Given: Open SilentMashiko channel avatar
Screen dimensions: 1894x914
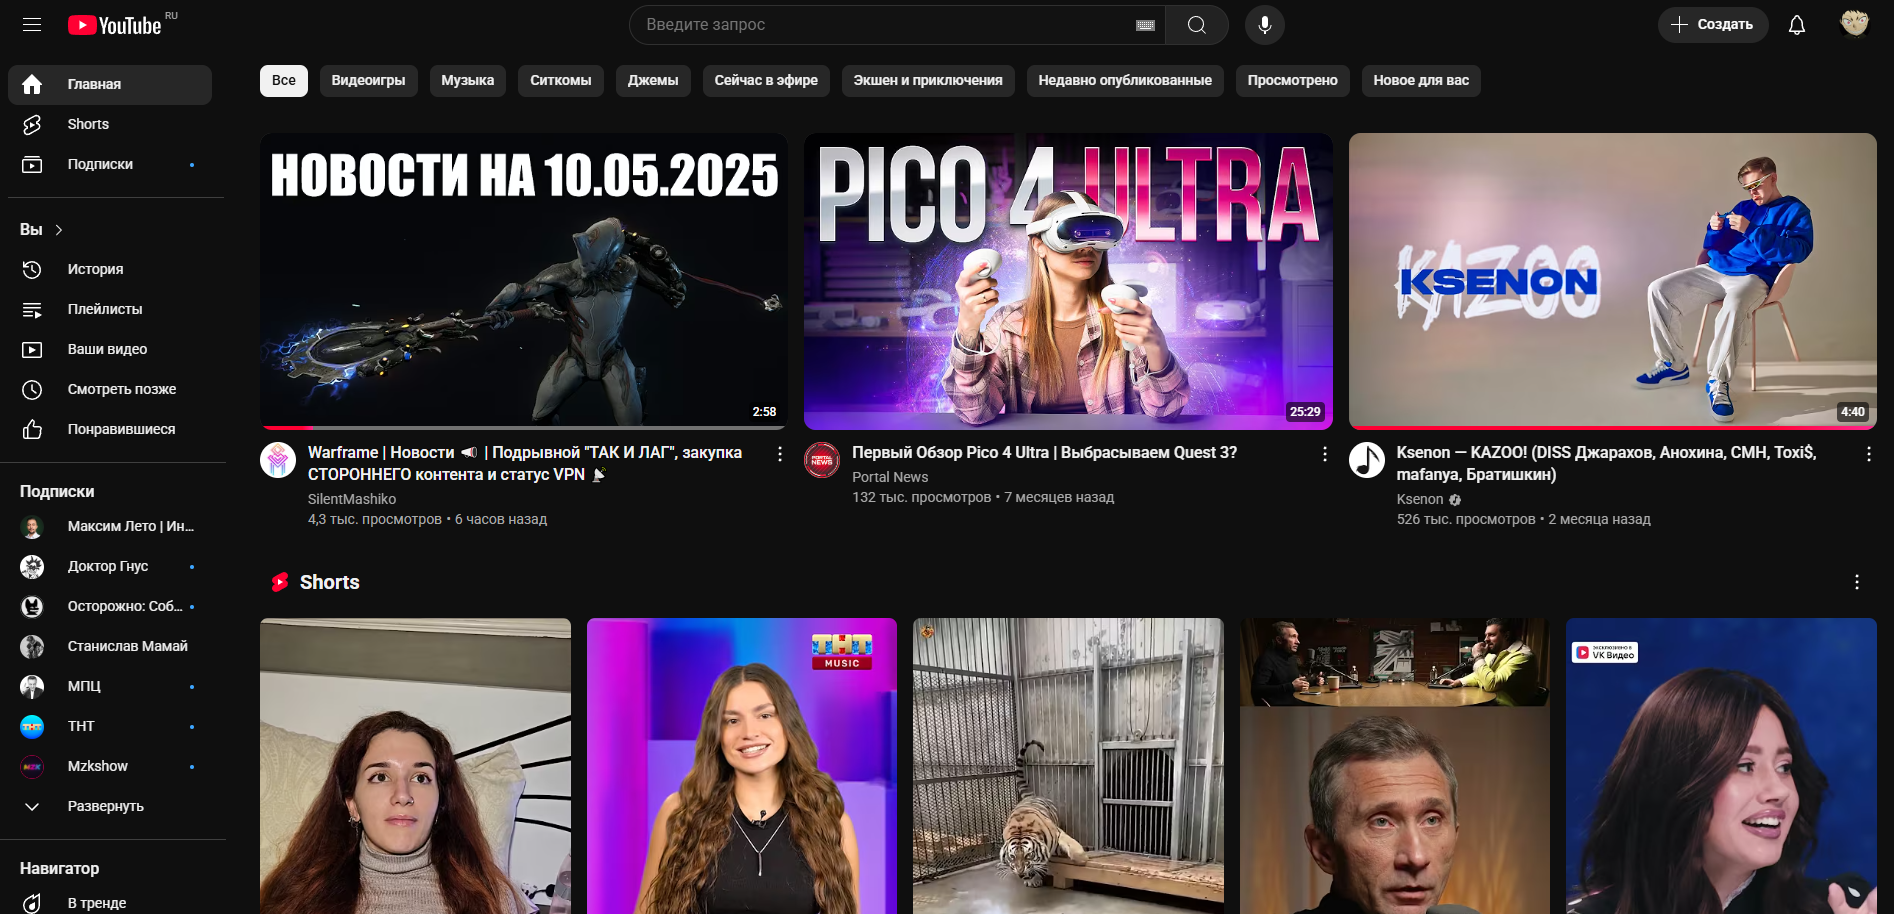Looking at the screenshot, I should tap(278, 460).
